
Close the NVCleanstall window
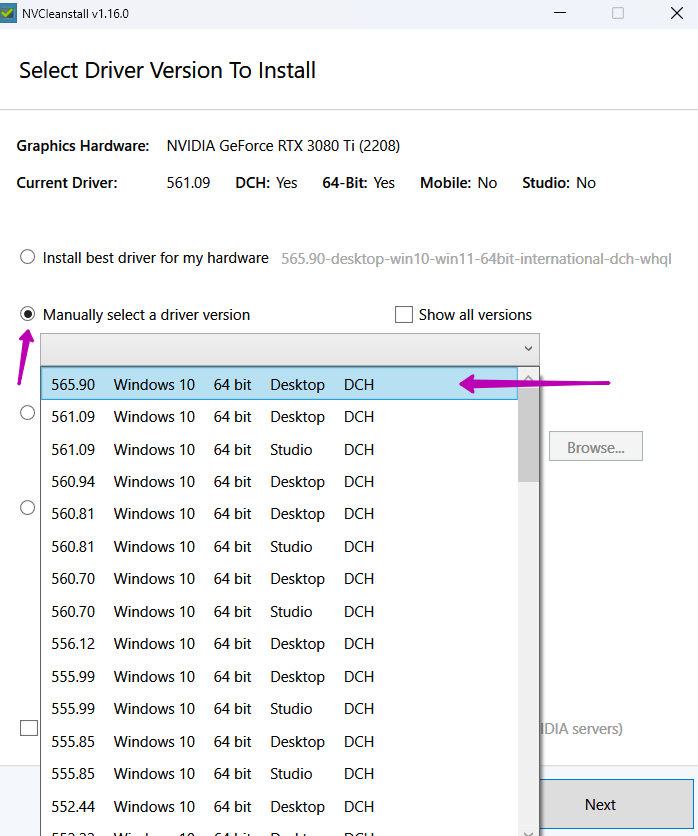(x=677, y=13)
